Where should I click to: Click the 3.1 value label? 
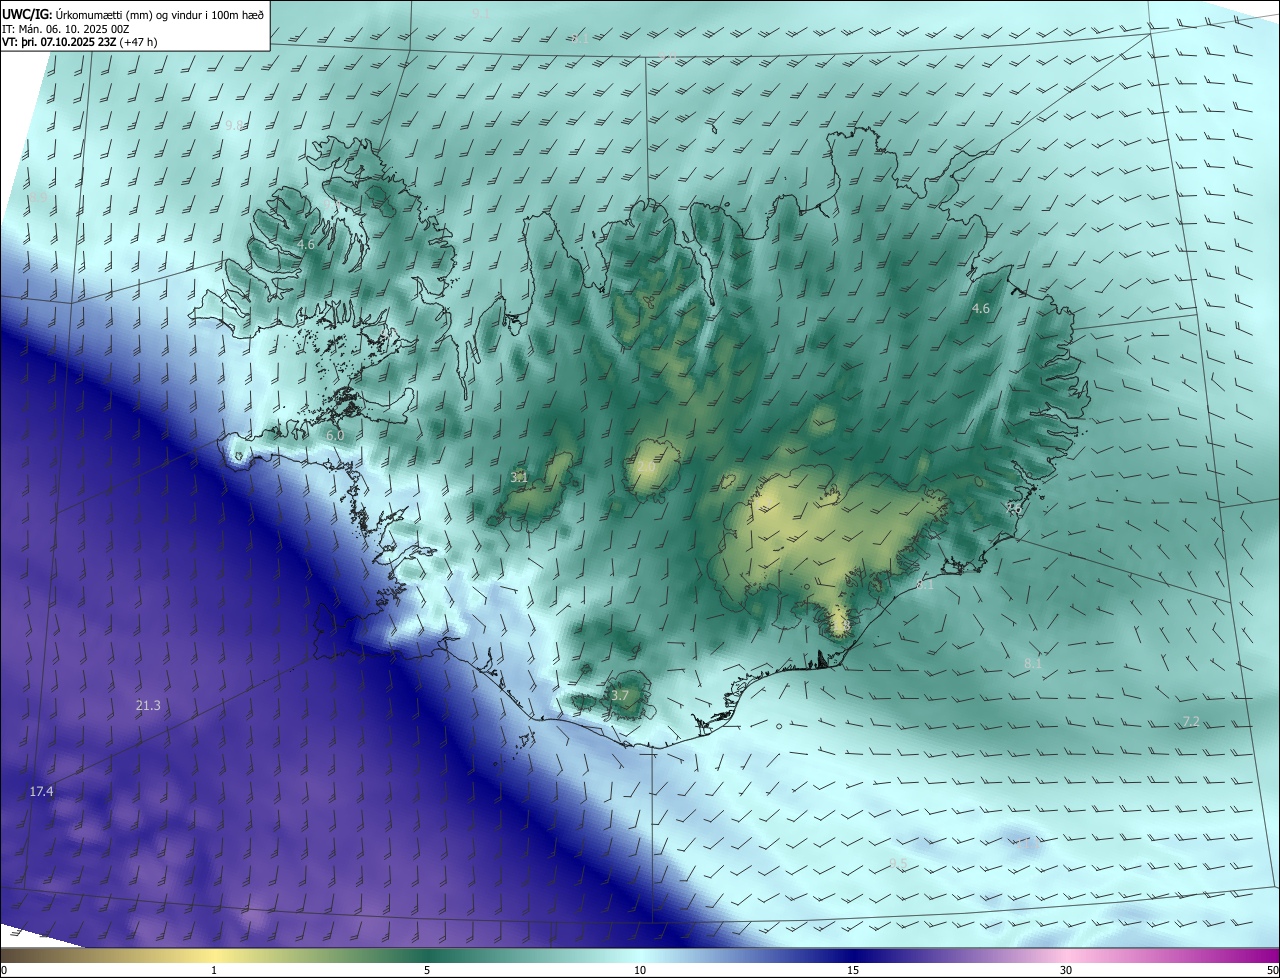pyautogui.click(x=519, y=478)
